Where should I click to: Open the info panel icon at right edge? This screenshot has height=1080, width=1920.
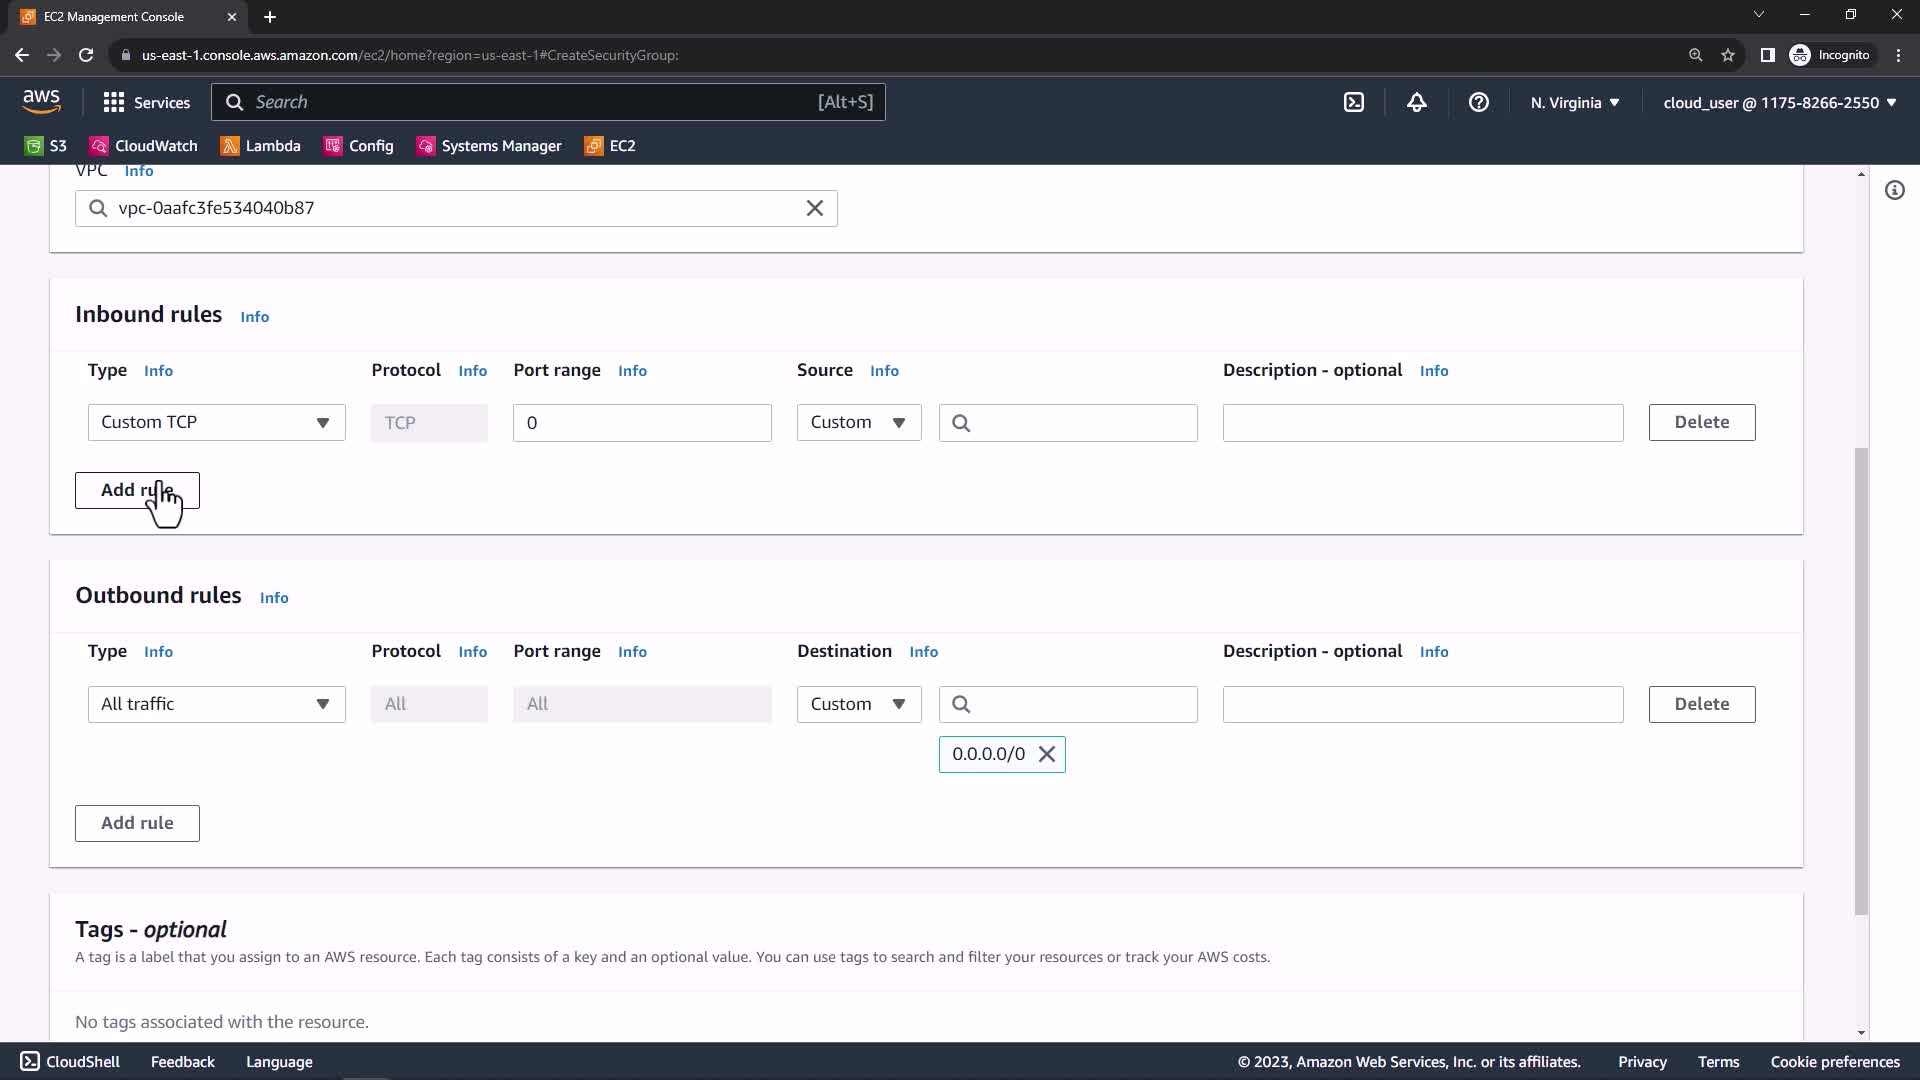tap(1894, 190)
